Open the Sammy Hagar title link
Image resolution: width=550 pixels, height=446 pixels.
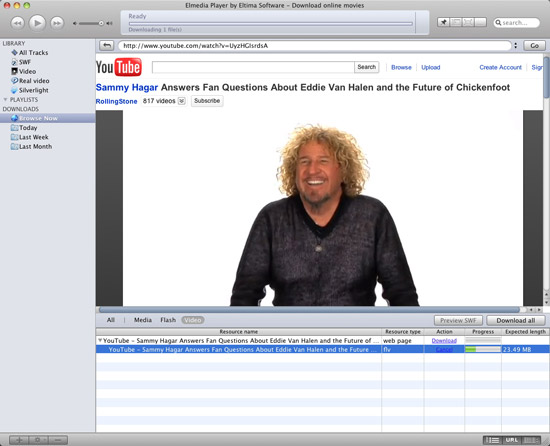(127, 87)
